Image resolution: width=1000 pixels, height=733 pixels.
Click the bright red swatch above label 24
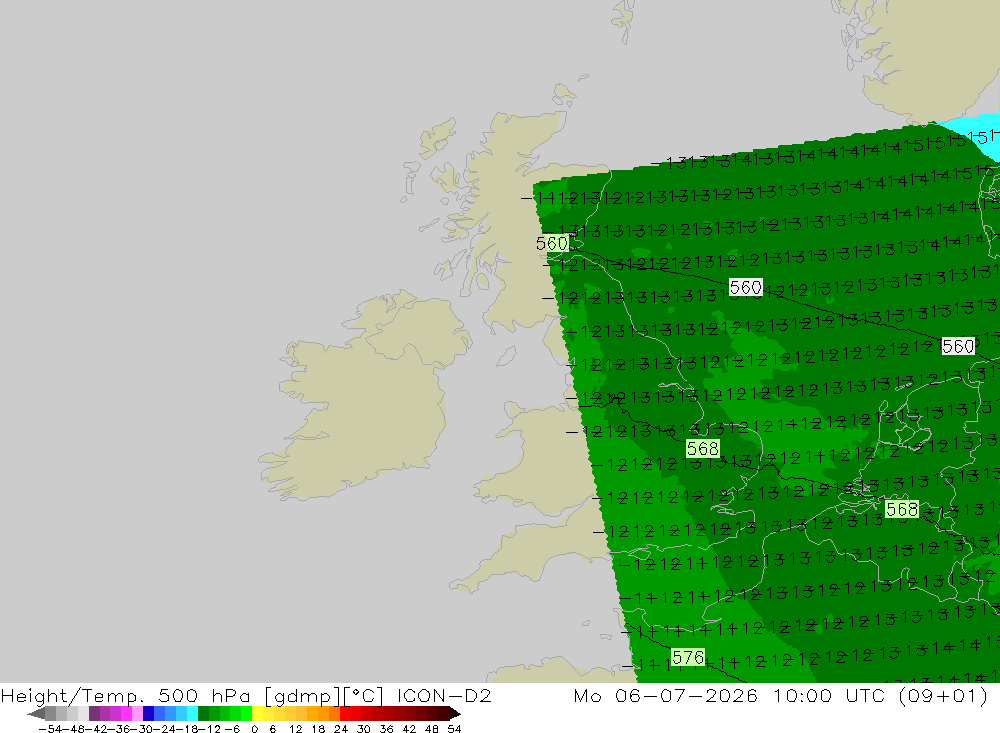pos(345,713)
